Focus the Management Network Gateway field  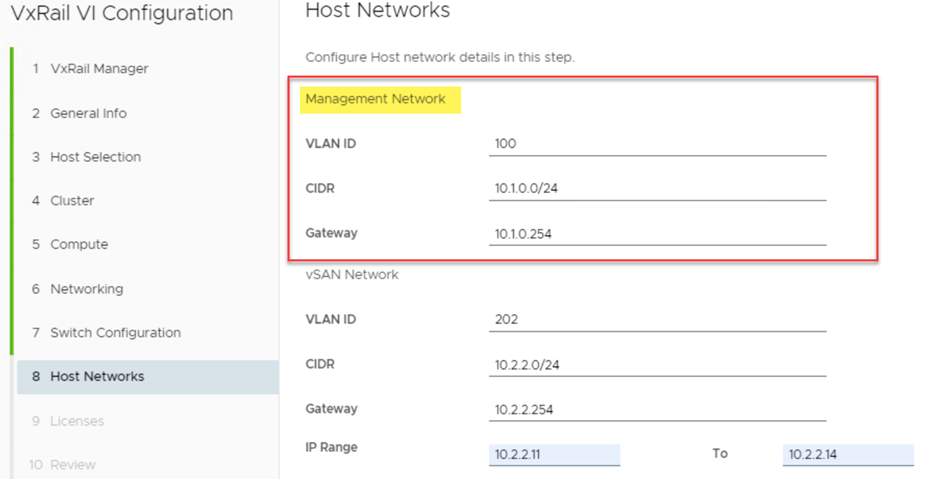point(657,234)
